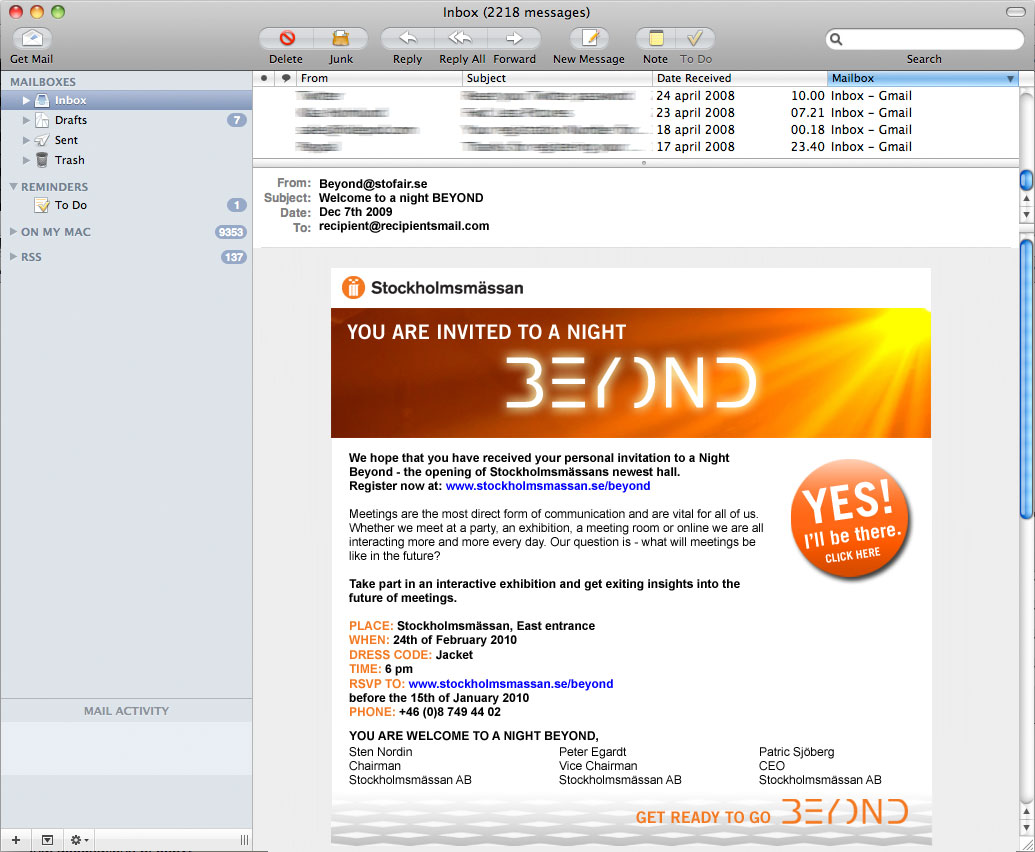The width and height of the screenshot is (1035, 852).
Task: Delete the selected message
Action: [286, 38]
